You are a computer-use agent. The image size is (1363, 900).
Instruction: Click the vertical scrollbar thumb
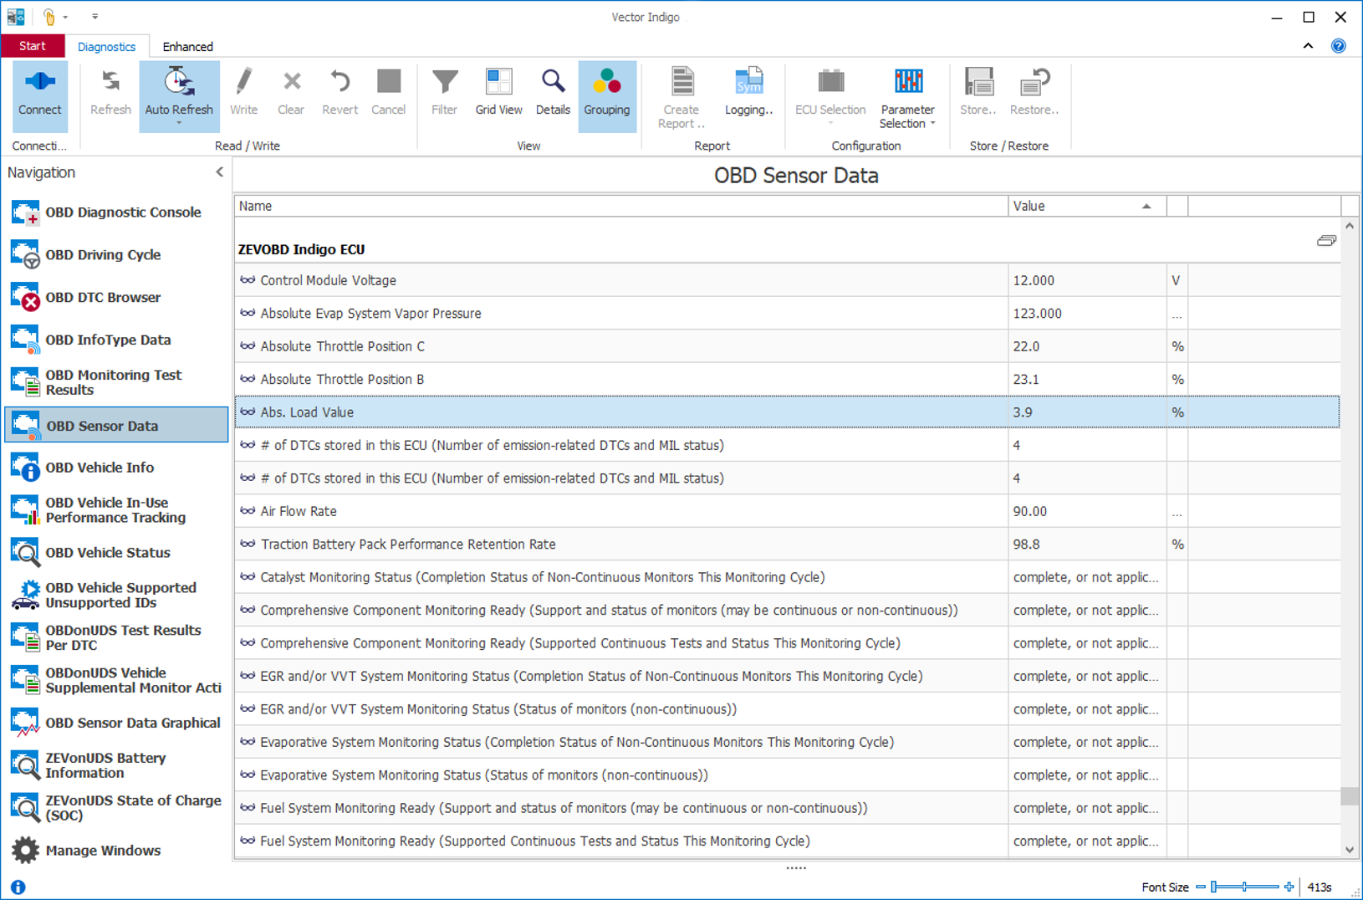pos(1350,797)
